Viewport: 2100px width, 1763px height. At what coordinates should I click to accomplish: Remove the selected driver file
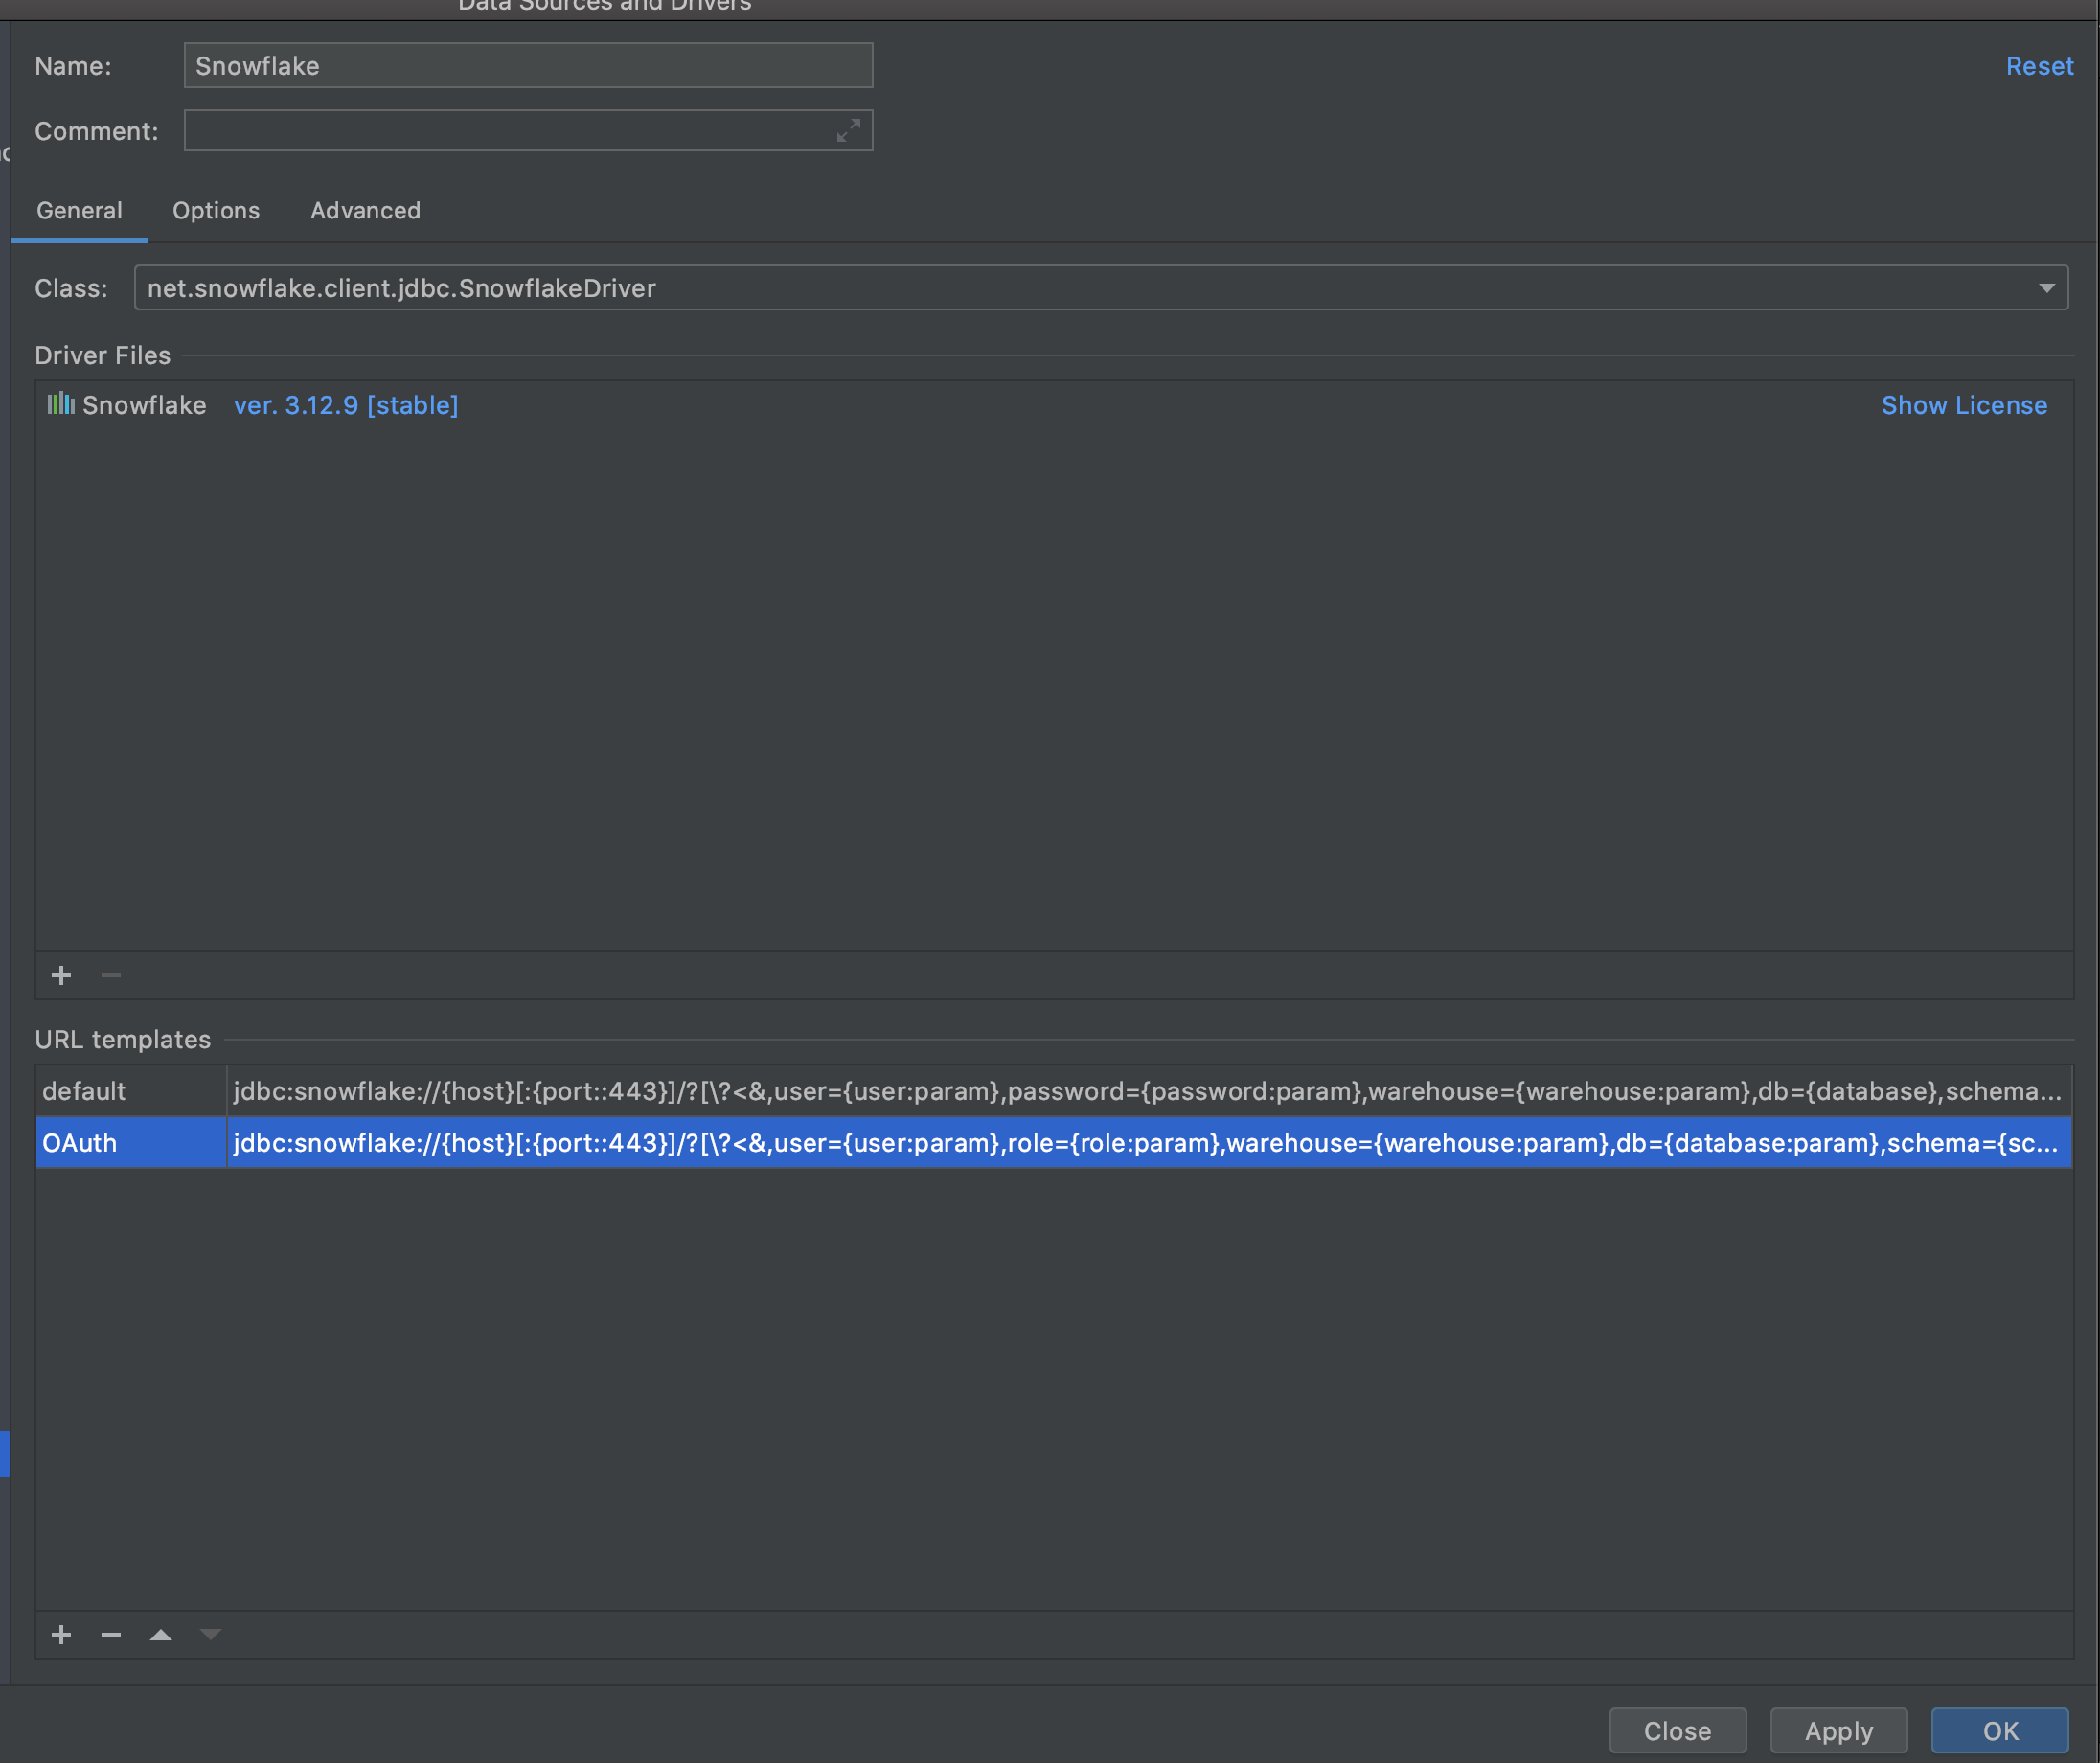click(110, 975)
